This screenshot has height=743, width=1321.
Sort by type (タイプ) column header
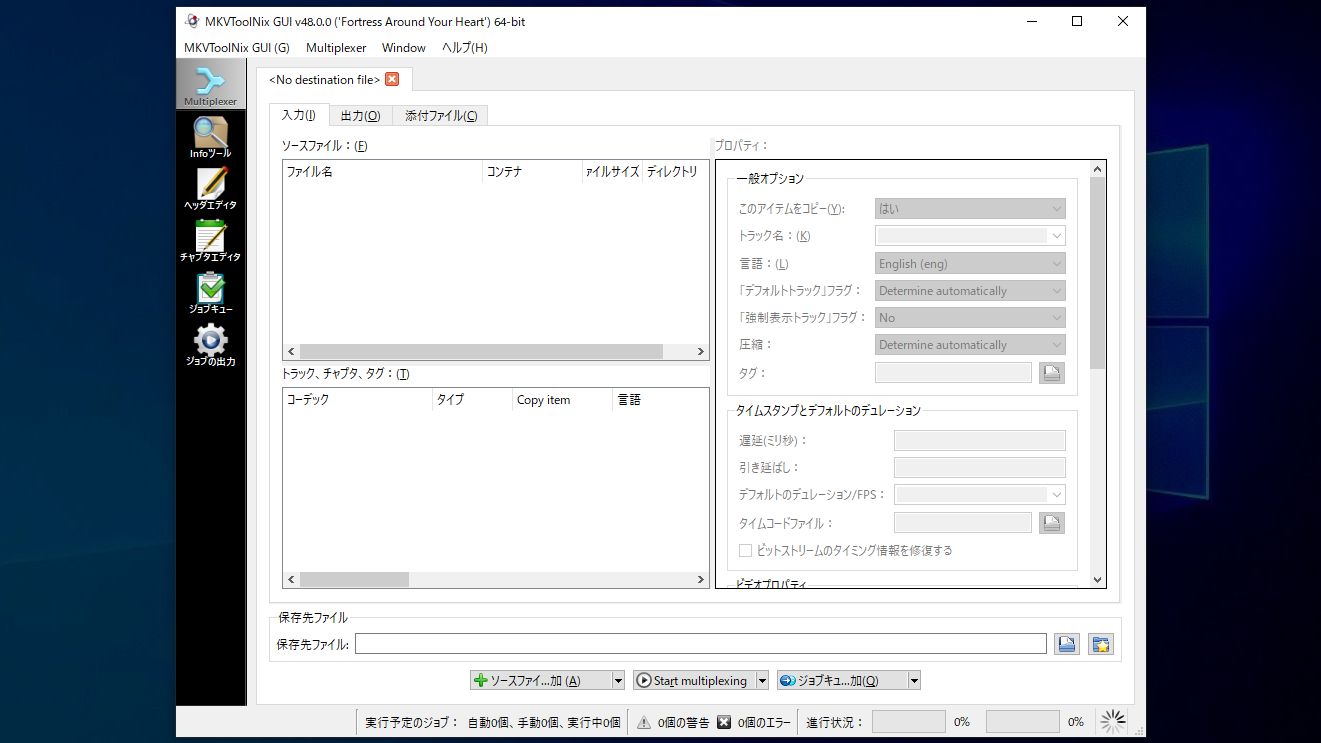(472, 400)
